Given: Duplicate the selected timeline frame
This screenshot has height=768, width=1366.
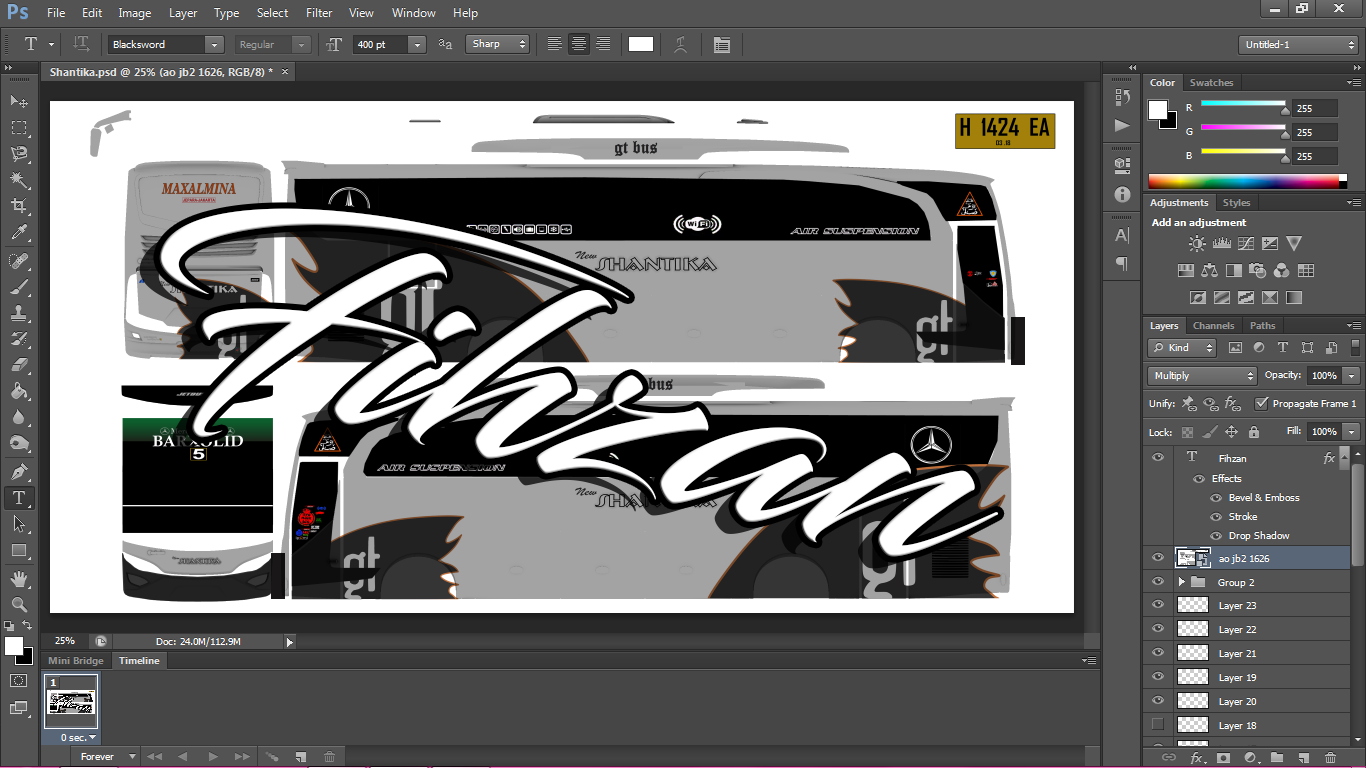Looking at the screenshot, I should [x=300, y=757].
